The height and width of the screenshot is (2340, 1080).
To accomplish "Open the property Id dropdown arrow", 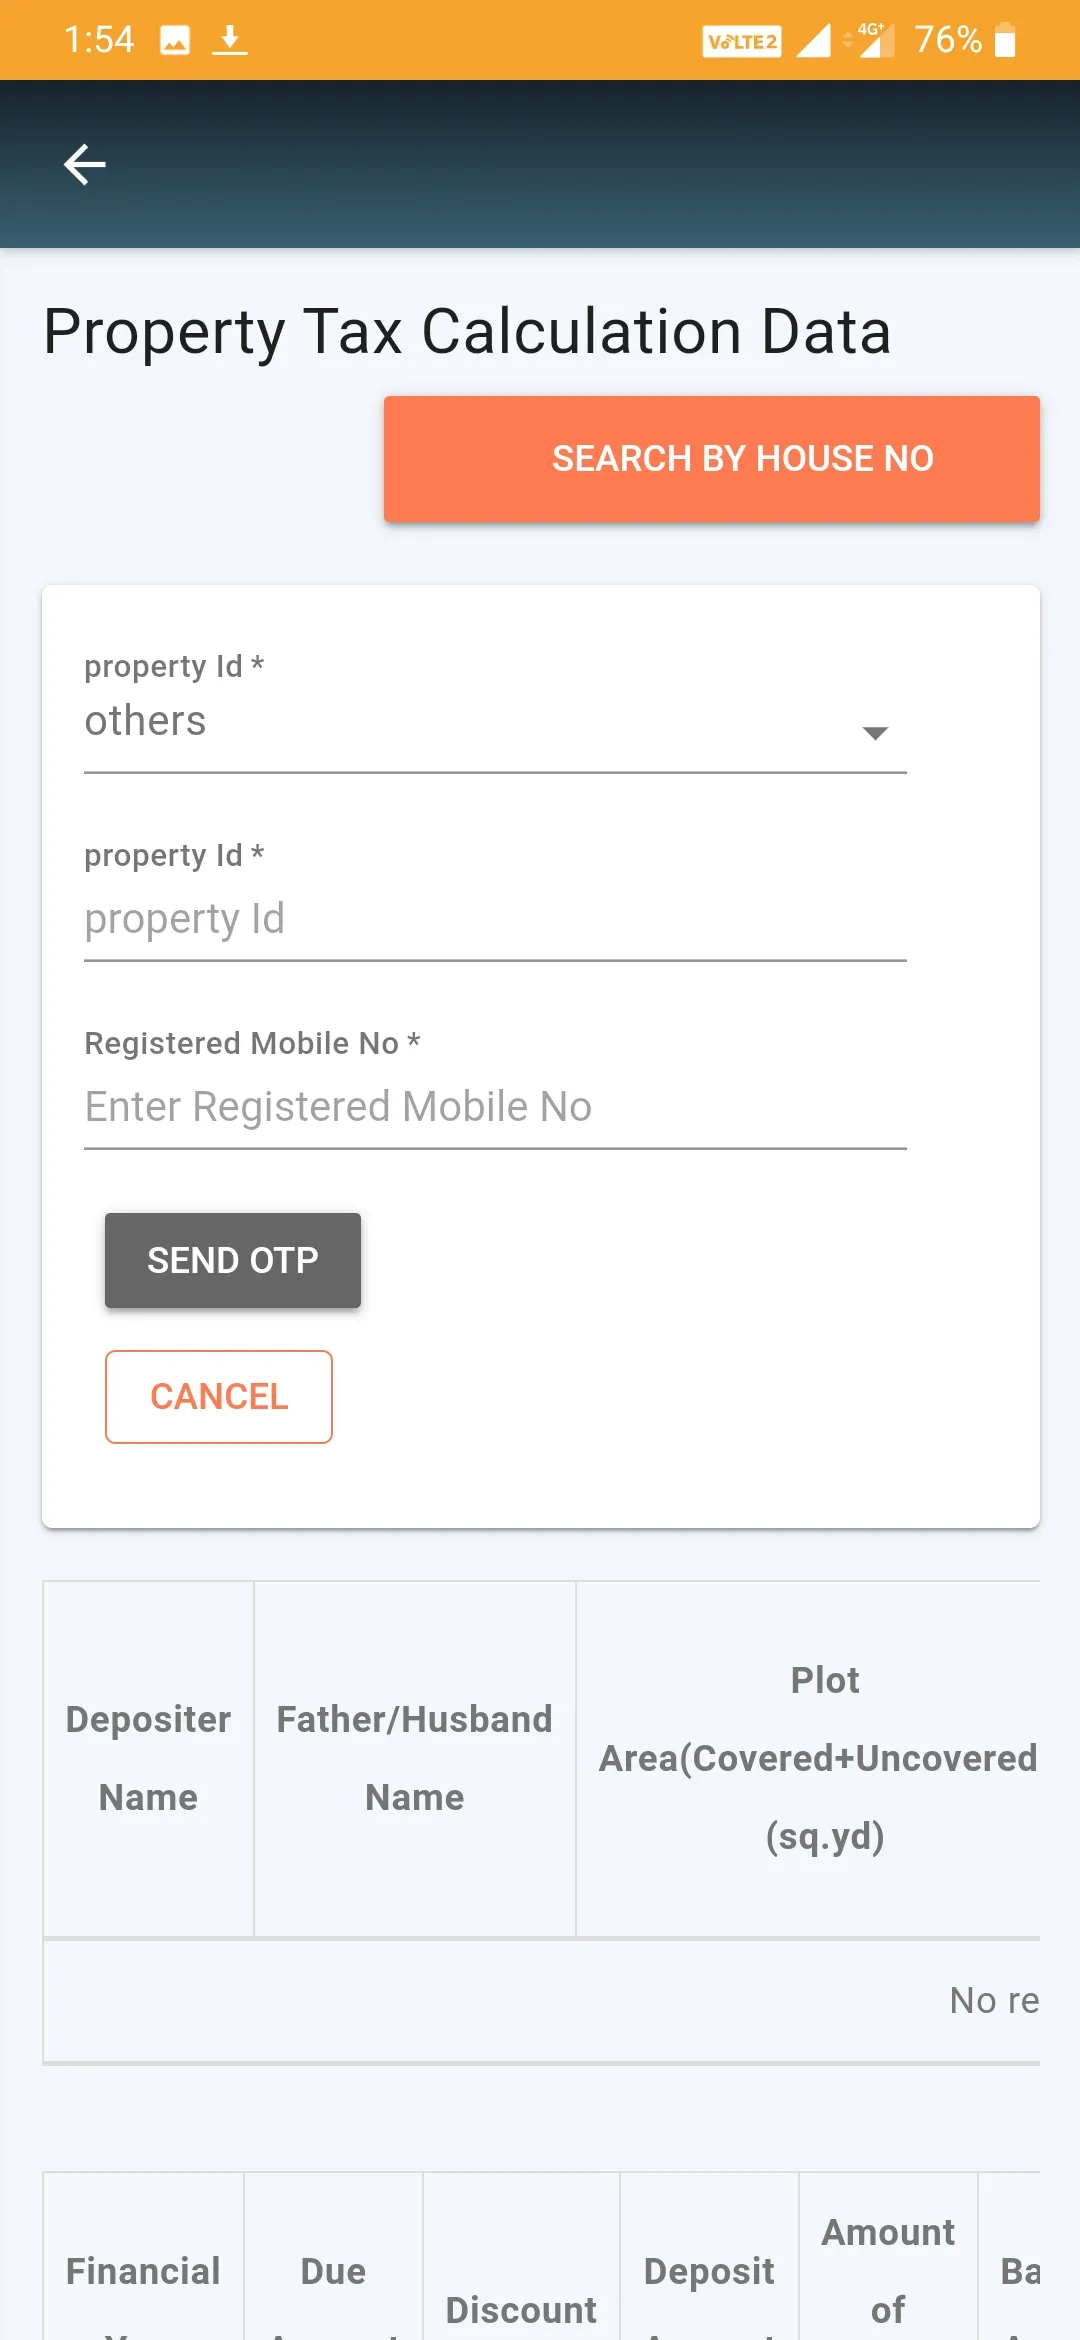I will (875, 733).
